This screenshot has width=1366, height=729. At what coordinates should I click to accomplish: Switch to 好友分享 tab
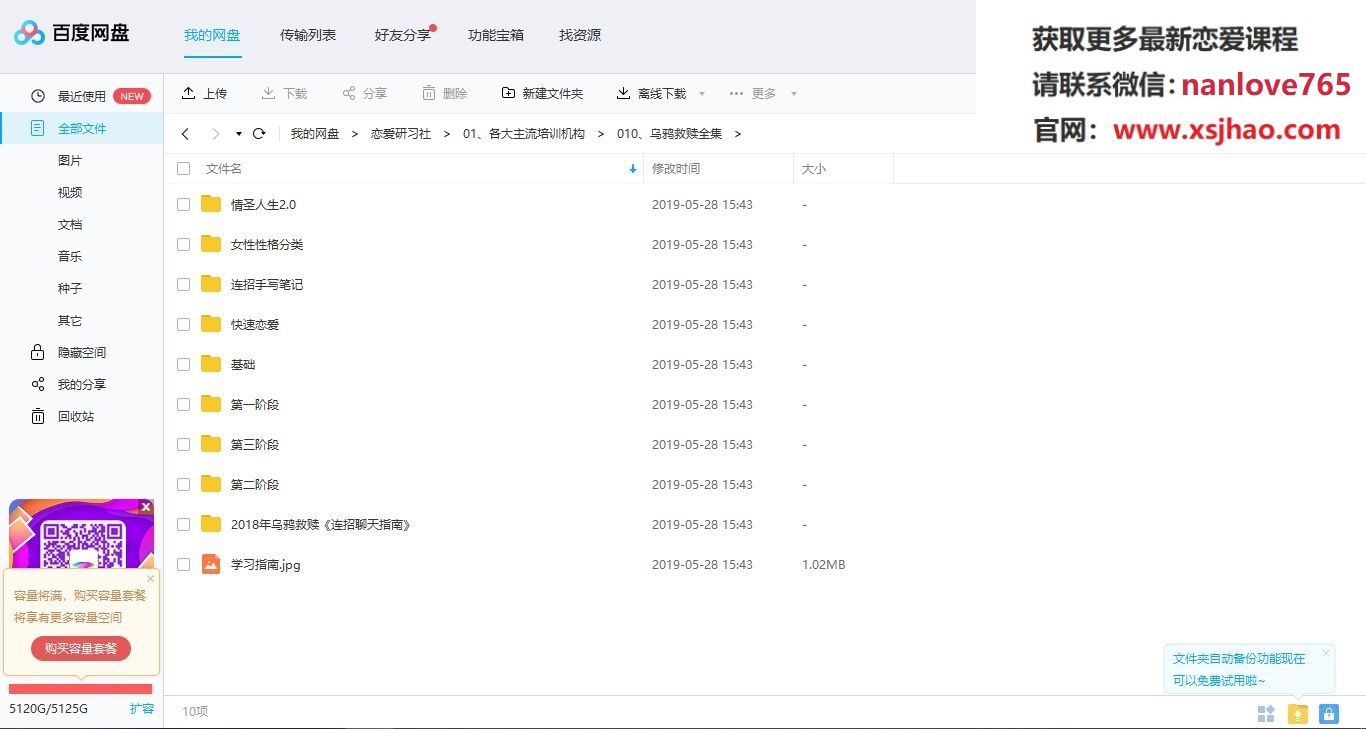(403, 35)
